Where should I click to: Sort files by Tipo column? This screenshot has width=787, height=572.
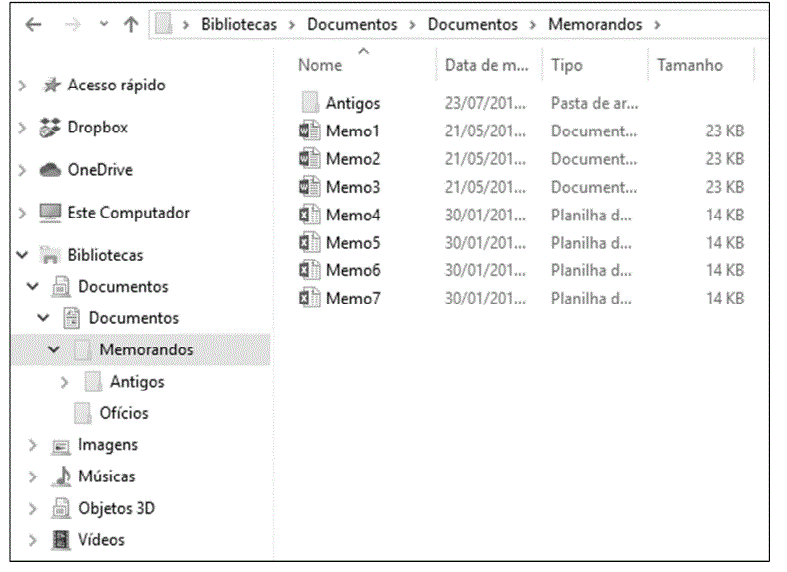tap(567, 65)
